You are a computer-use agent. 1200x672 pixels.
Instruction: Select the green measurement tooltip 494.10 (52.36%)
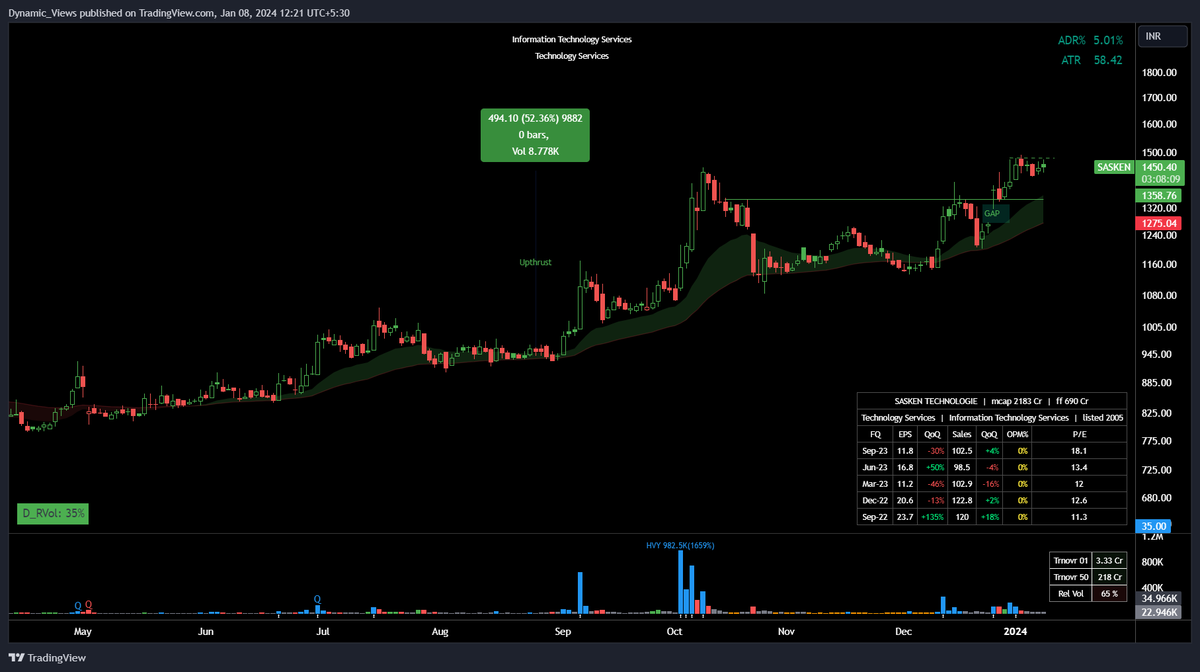click(x=535, y=134)
